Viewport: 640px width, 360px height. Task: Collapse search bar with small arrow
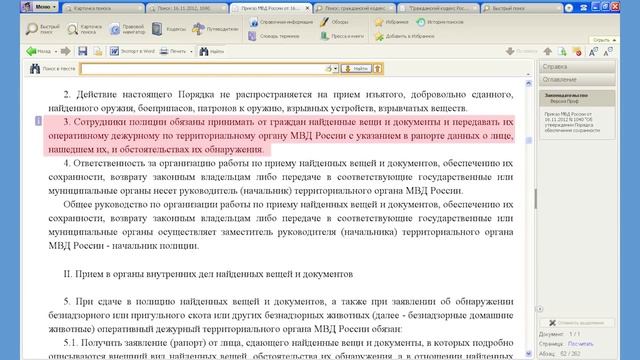[x=528, y=74]
